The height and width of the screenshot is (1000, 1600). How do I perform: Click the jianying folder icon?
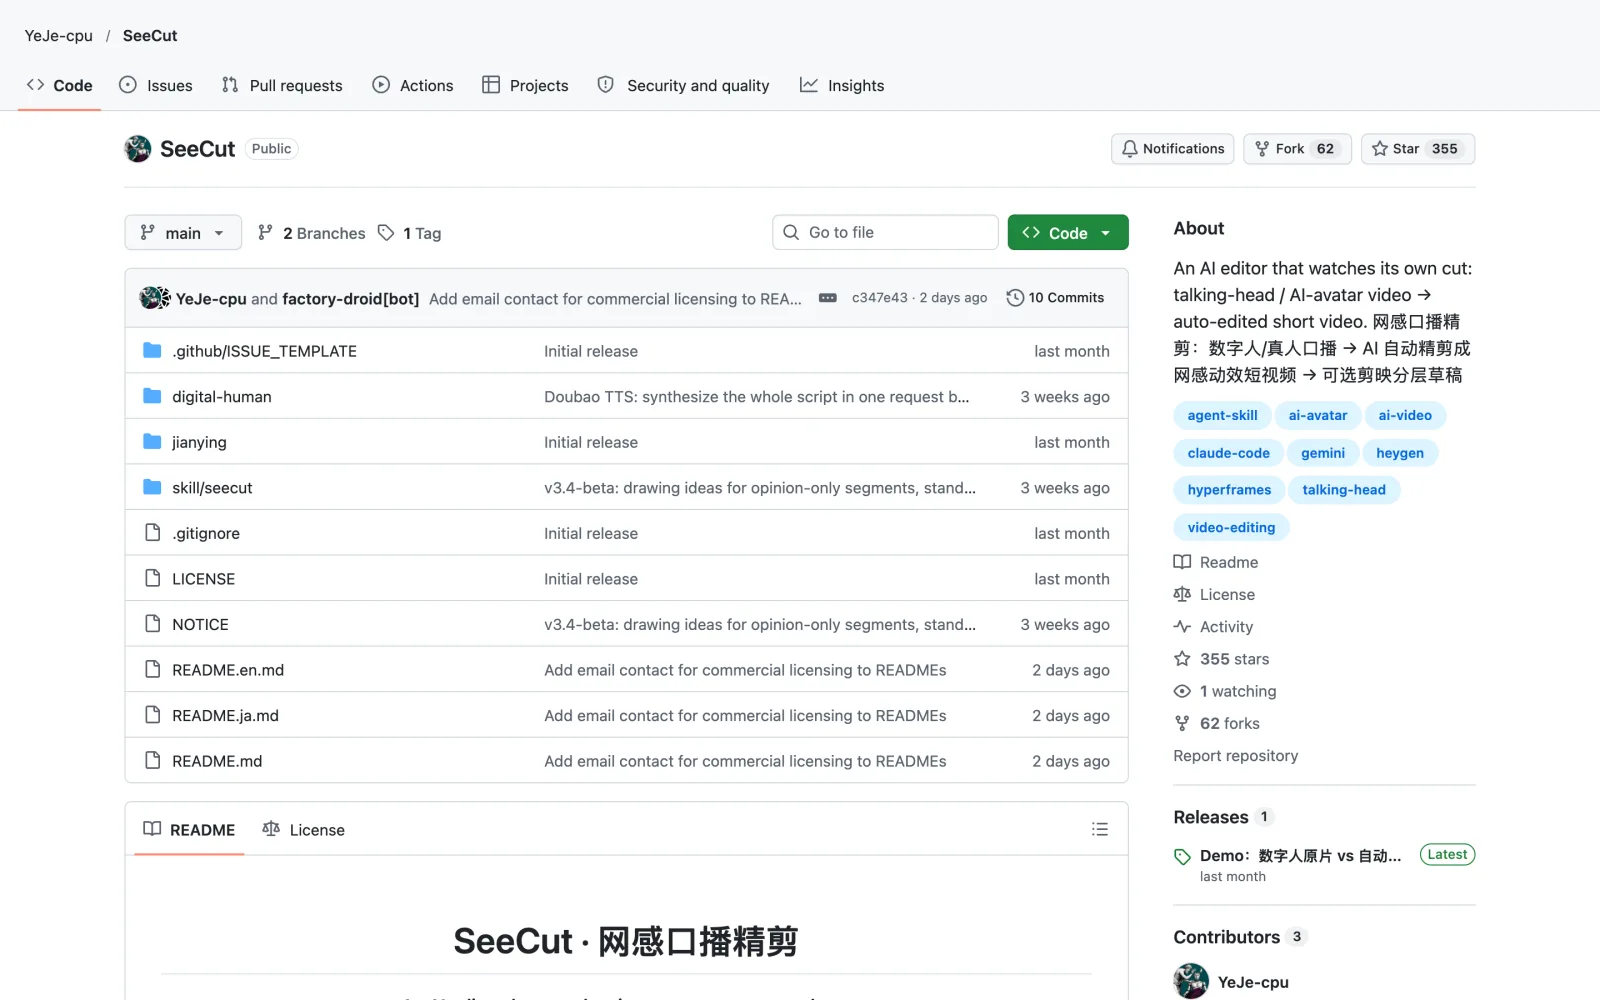[152, 442]
